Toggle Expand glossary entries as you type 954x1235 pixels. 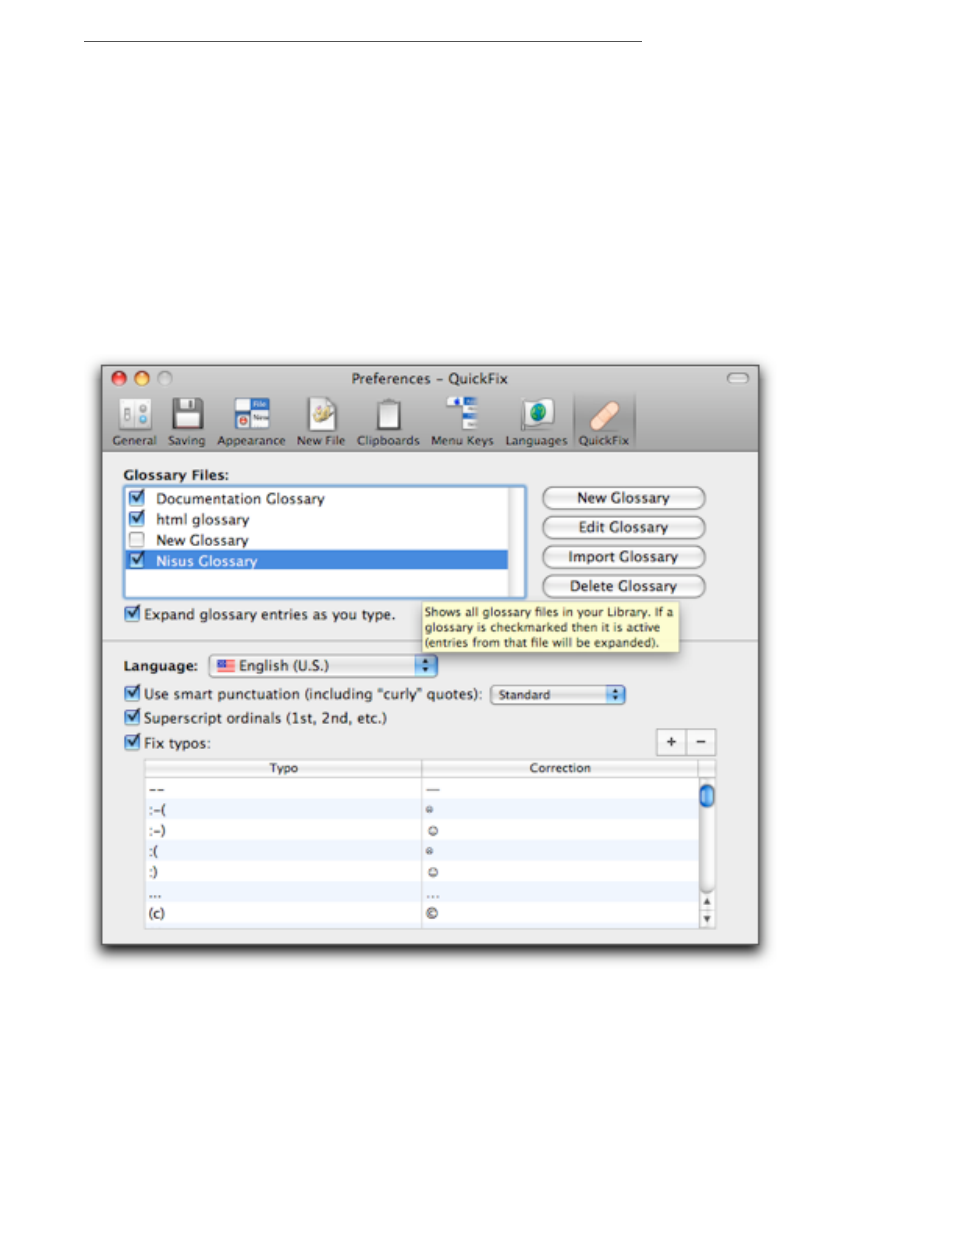pos(131,614)
